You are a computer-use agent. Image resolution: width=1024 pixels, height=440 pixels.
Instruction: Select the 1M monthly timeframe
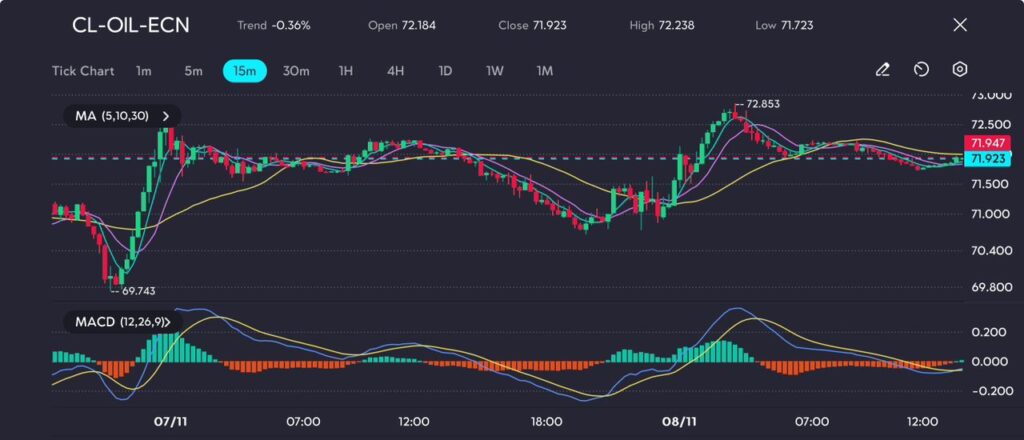point(545,71)
